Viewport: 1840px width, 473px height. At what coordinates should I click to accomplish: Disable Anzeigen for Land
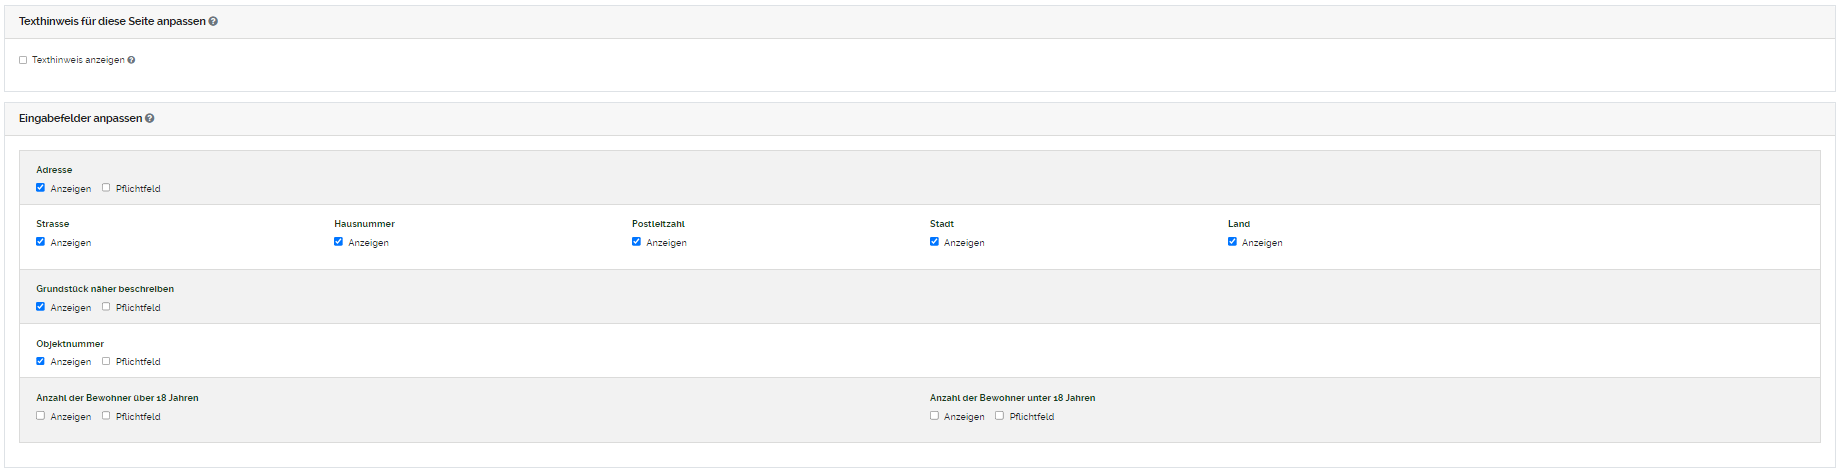pyautogui.click(x=1232, y=242)
